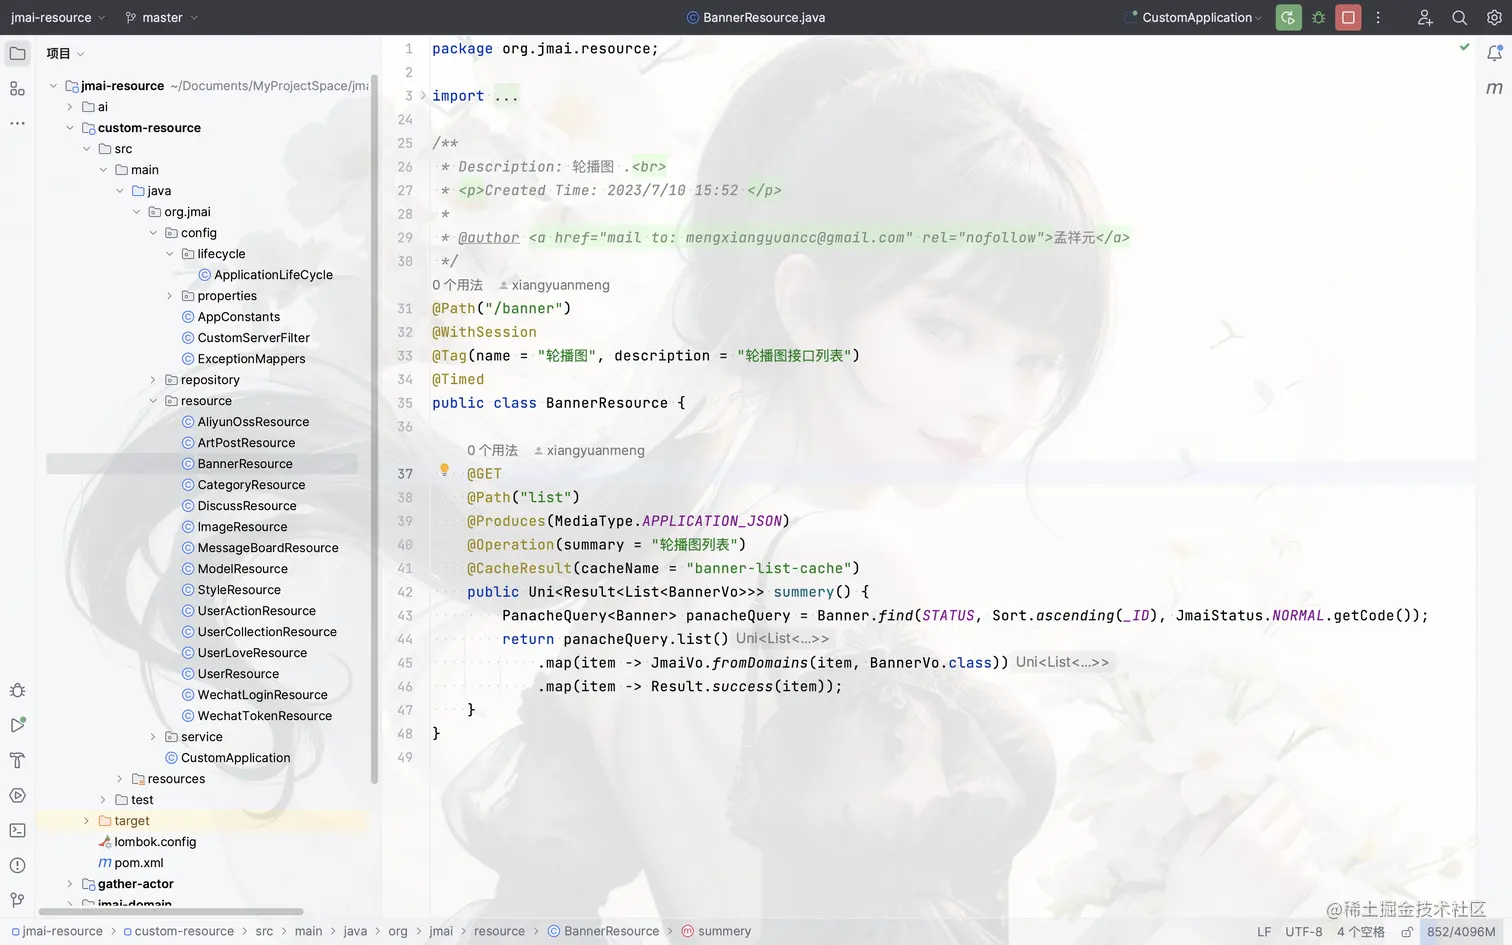This screenshot has width=1512, height=945.
Task: Open MessageBoardResource class
Action: (x=268, y=548)
